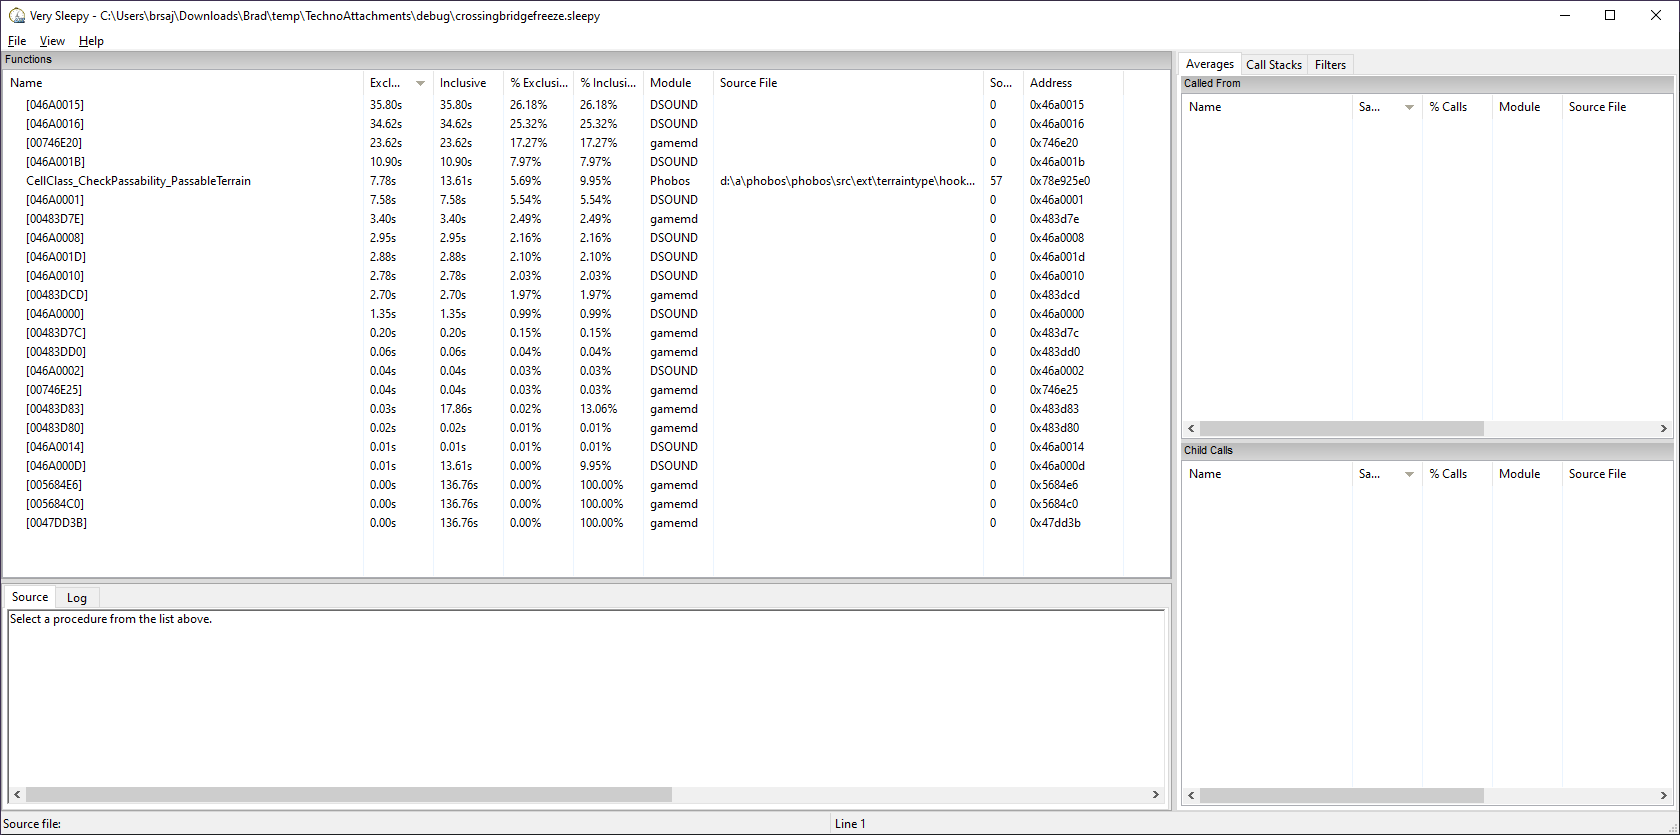1680x835 pixels.
Task: Select the [046A0000] function row
Action: coord(586,314)
